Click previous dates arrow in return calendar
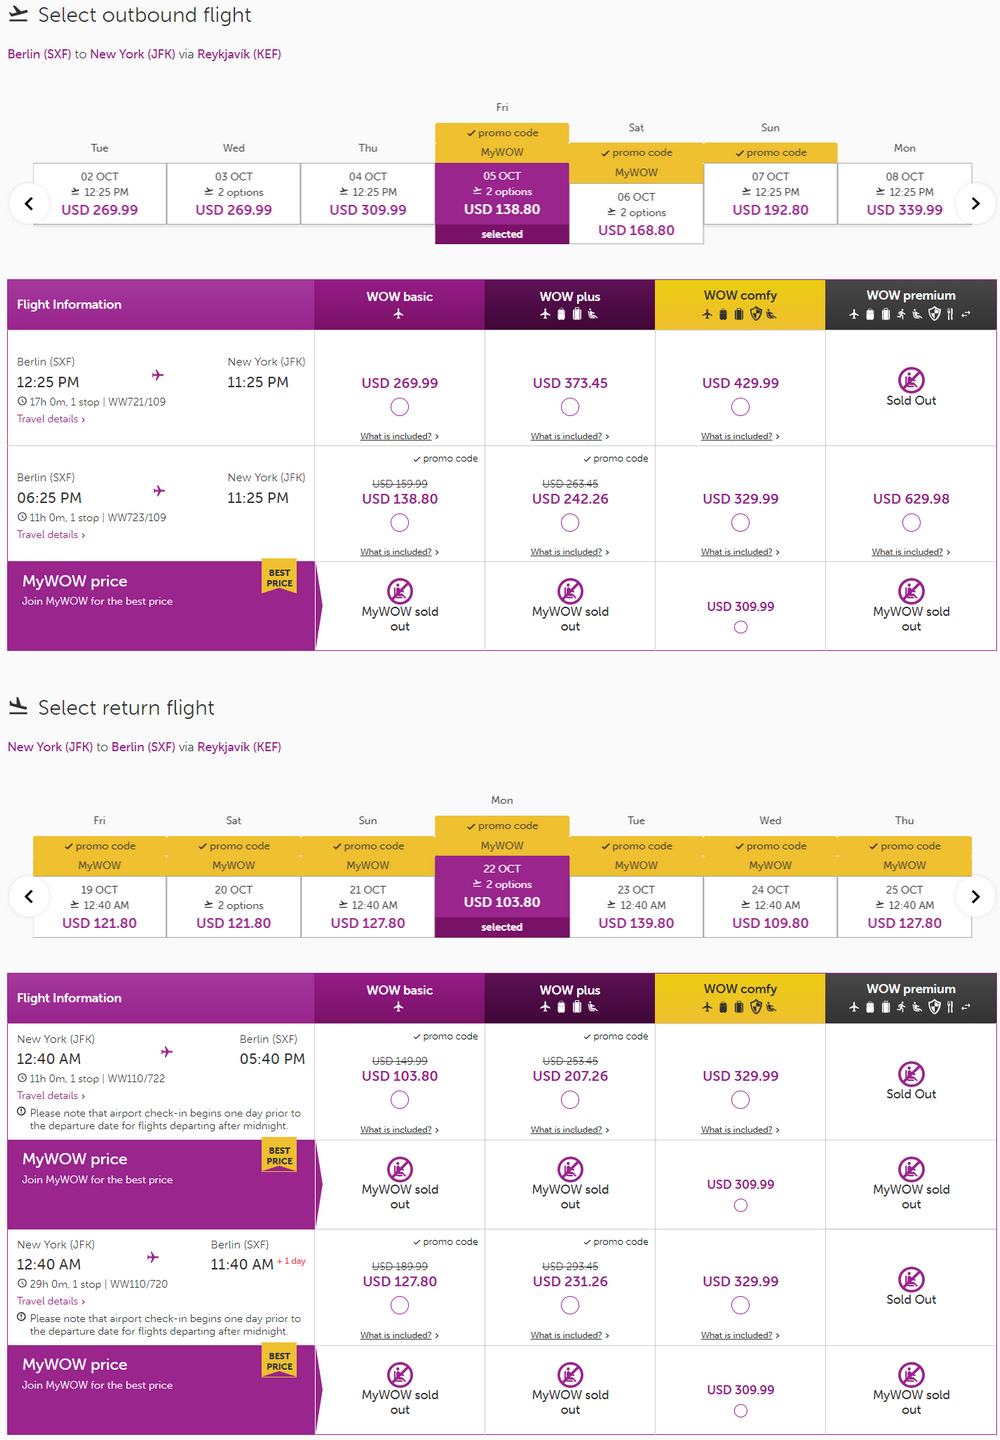Screen dimensions: 1000x1440 pyautogui.click(x=29, y=896)
